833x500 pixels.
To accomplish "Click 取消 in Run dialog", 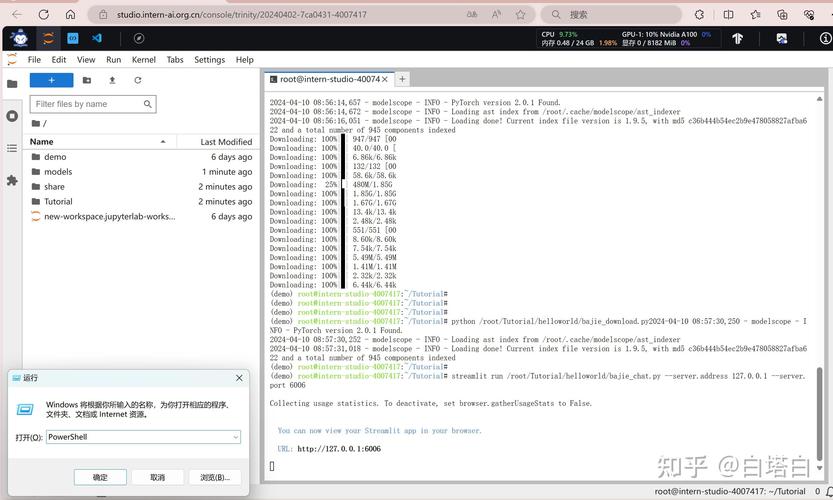I will coord(158,477).
